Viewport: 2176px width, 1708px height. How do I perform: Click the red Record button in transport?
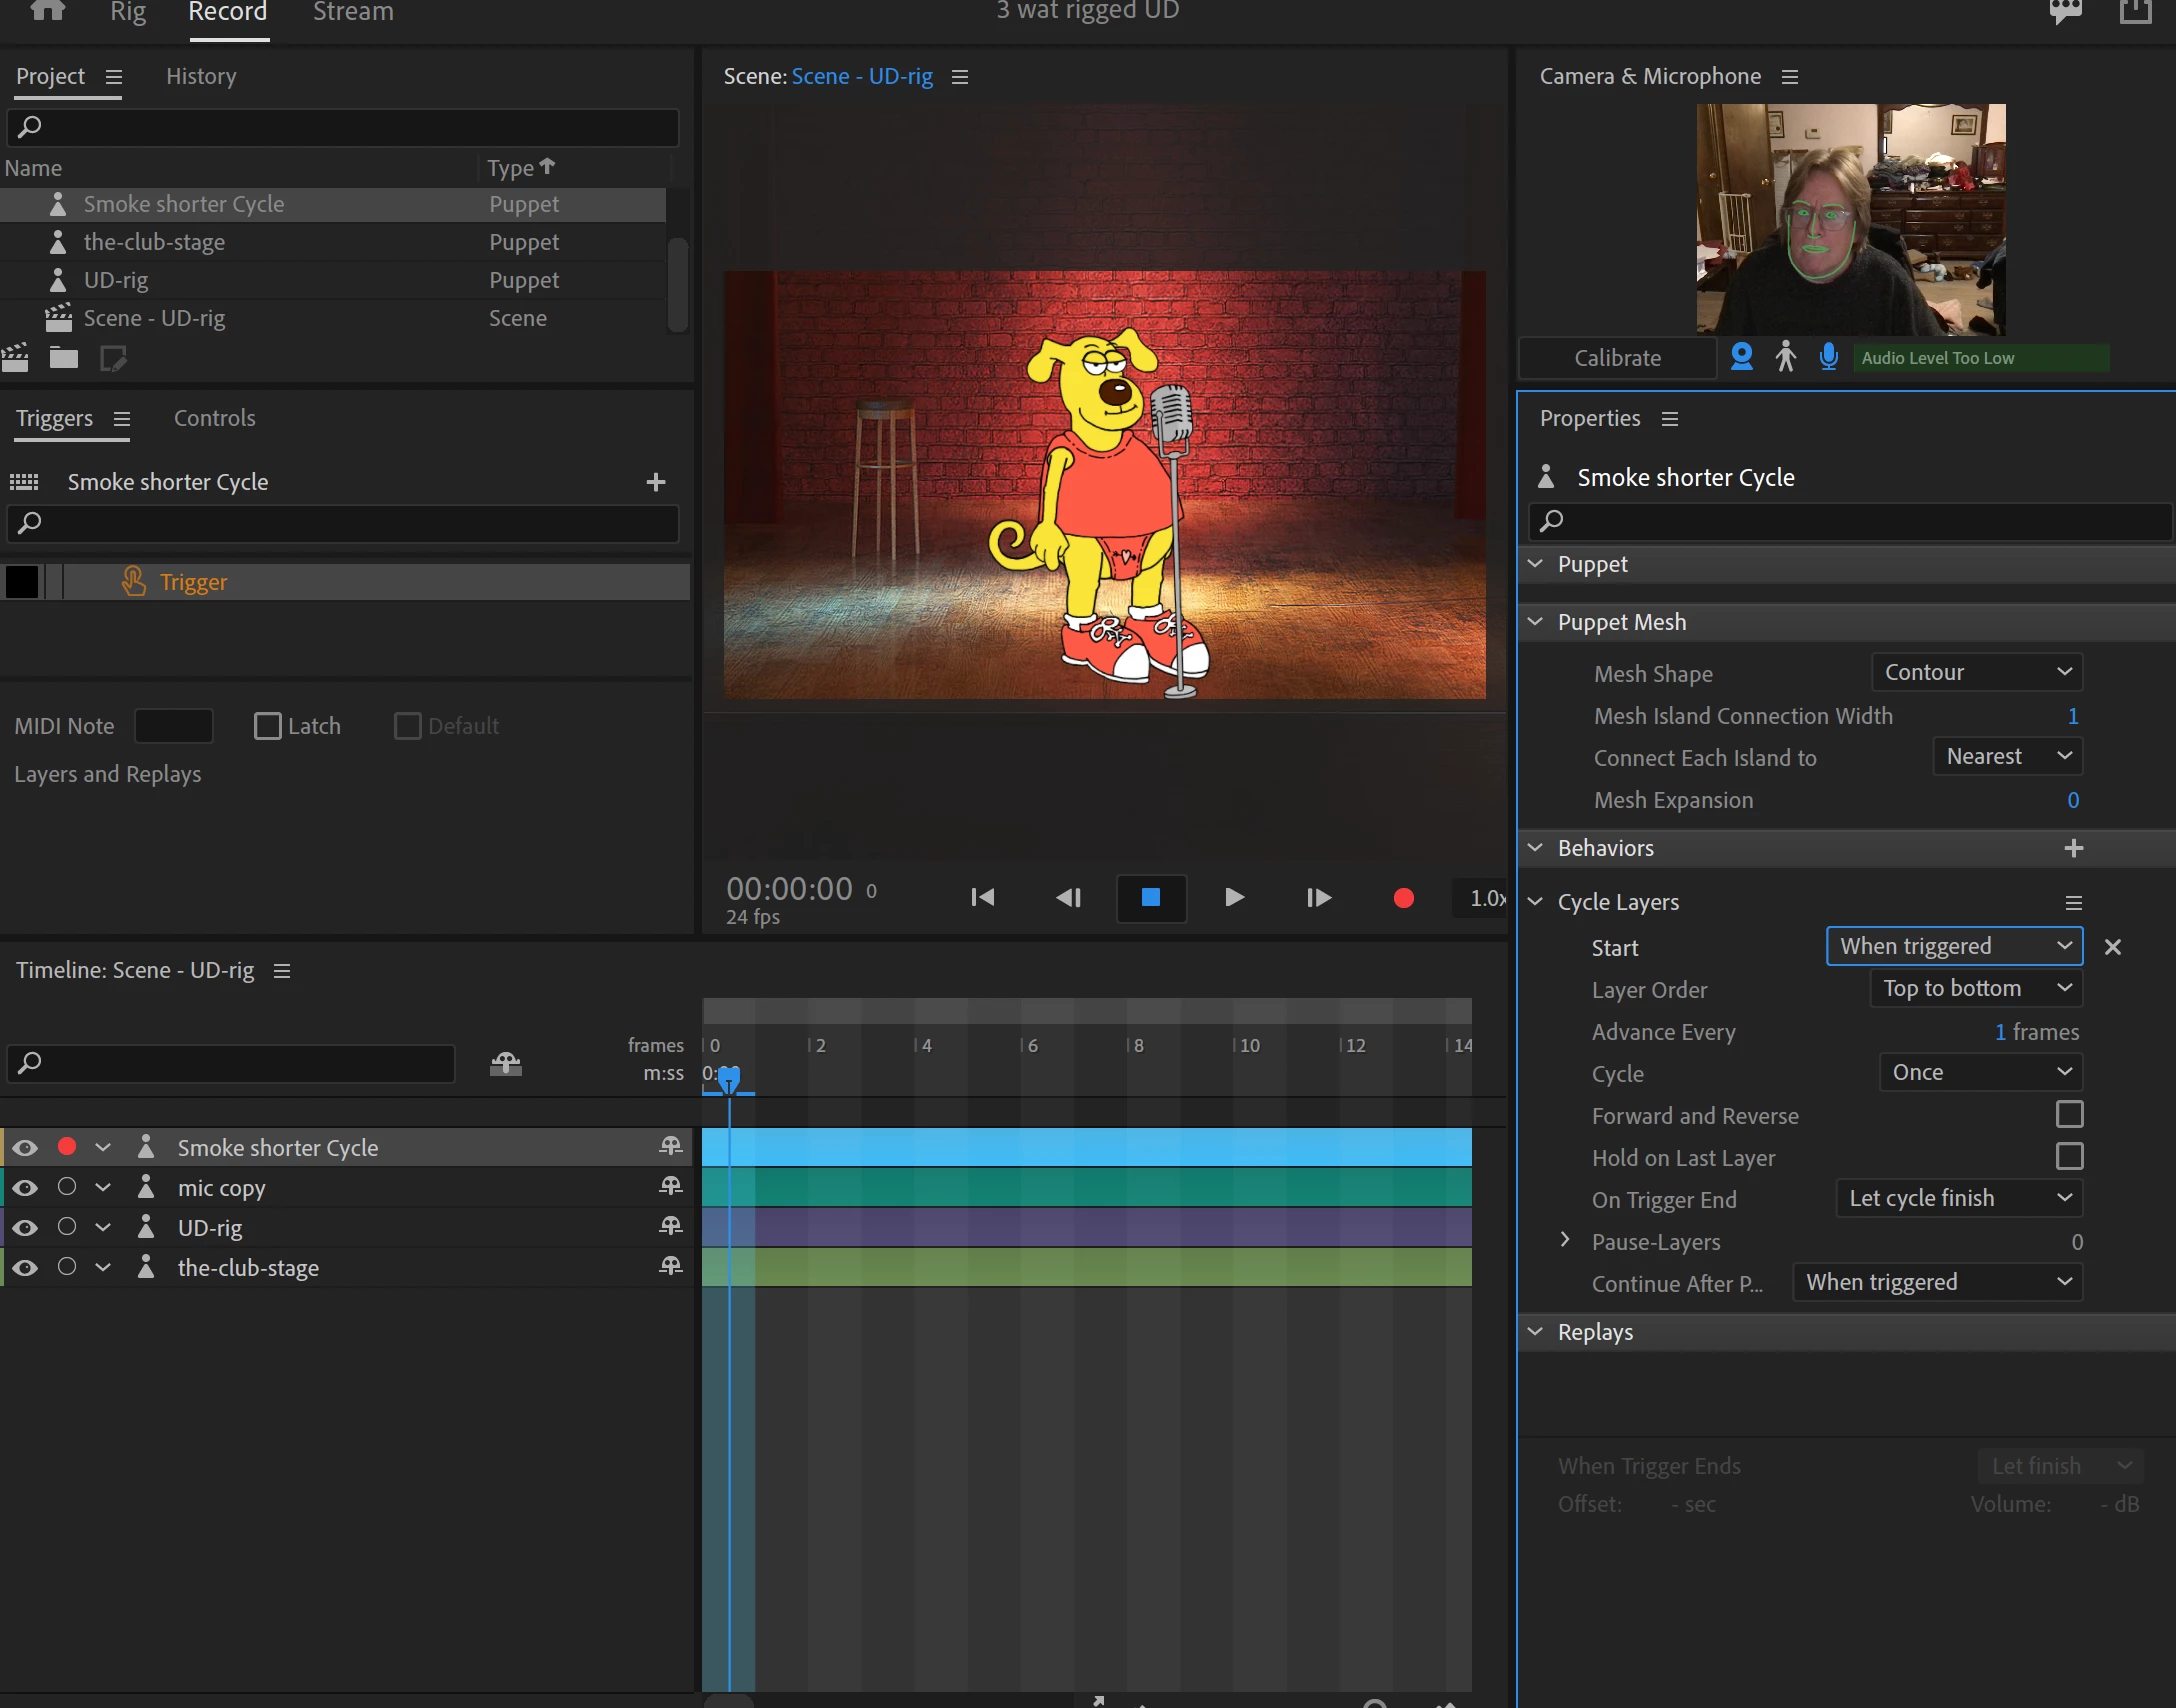click(1403, 898)
